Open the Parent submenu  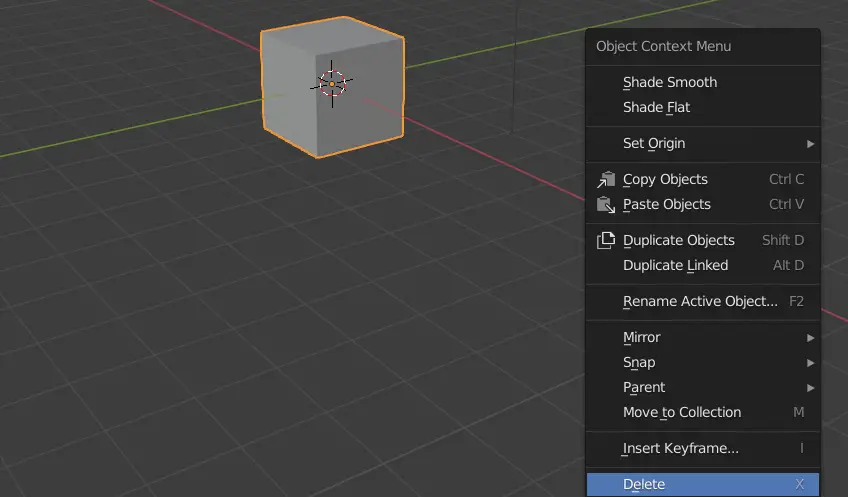click(703, 387)
